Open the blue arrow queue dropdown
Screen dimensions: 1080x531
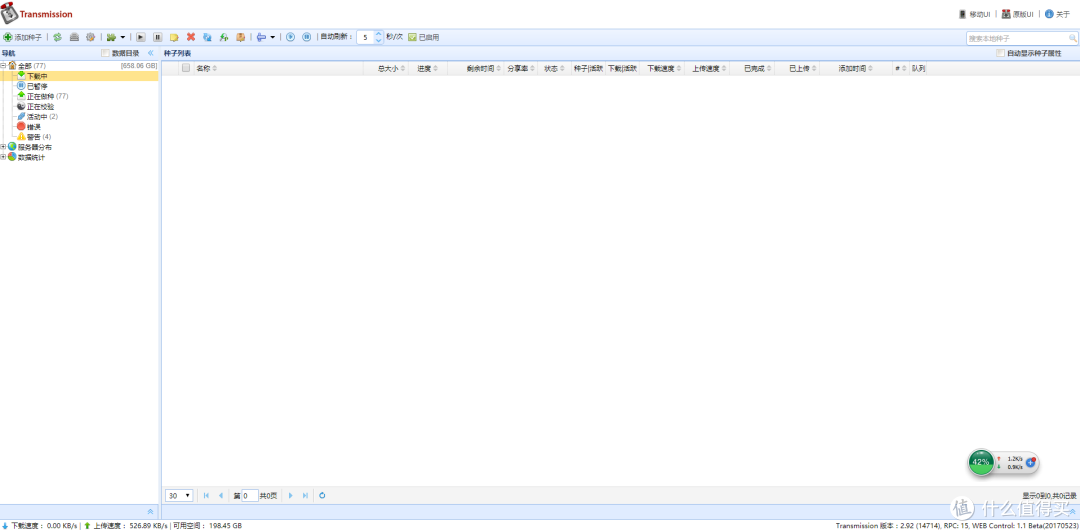[266, 37]
